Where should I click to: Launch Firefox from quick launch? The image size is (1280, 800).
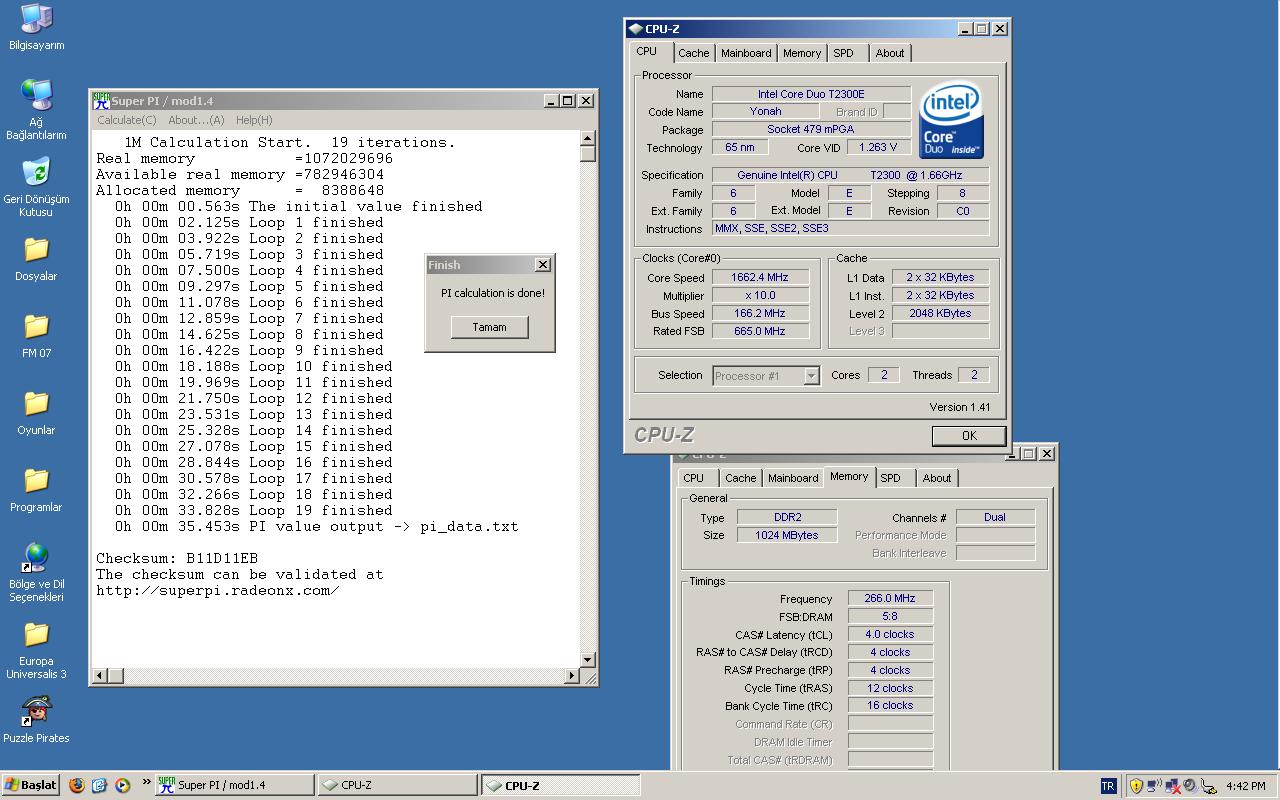(x=77, y=785)
